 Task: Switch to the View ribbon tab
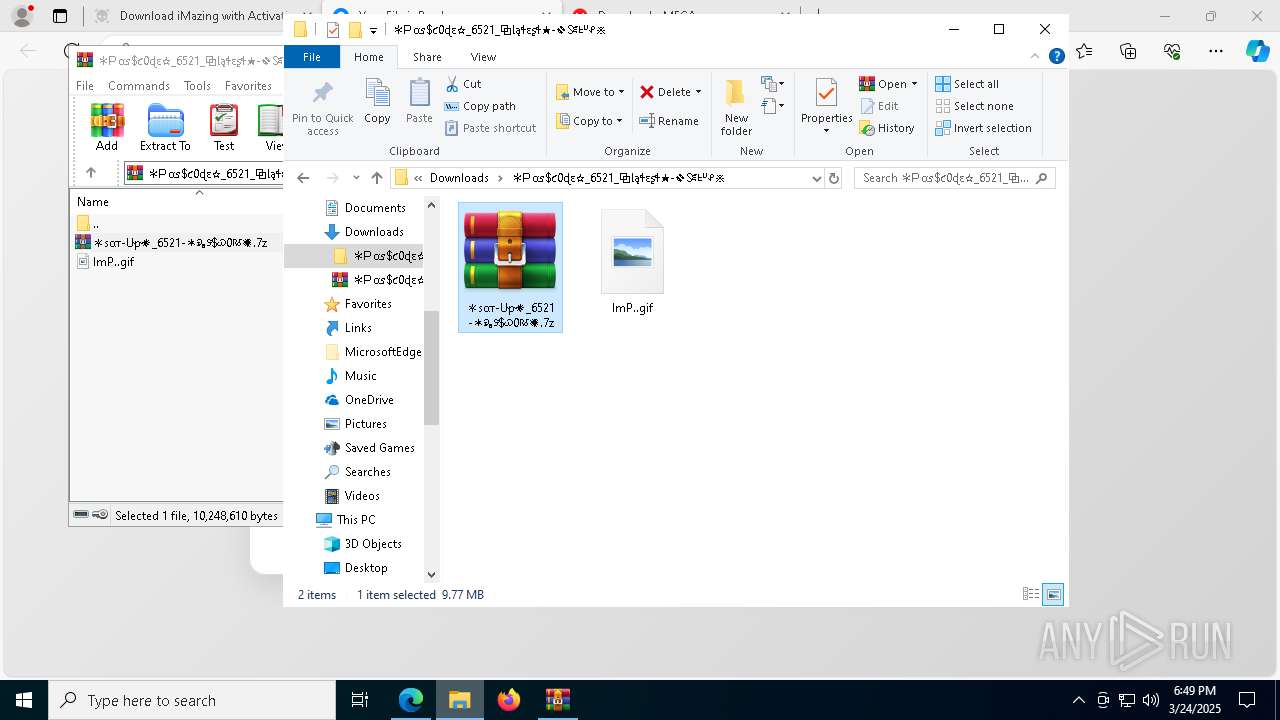(483, 57)
